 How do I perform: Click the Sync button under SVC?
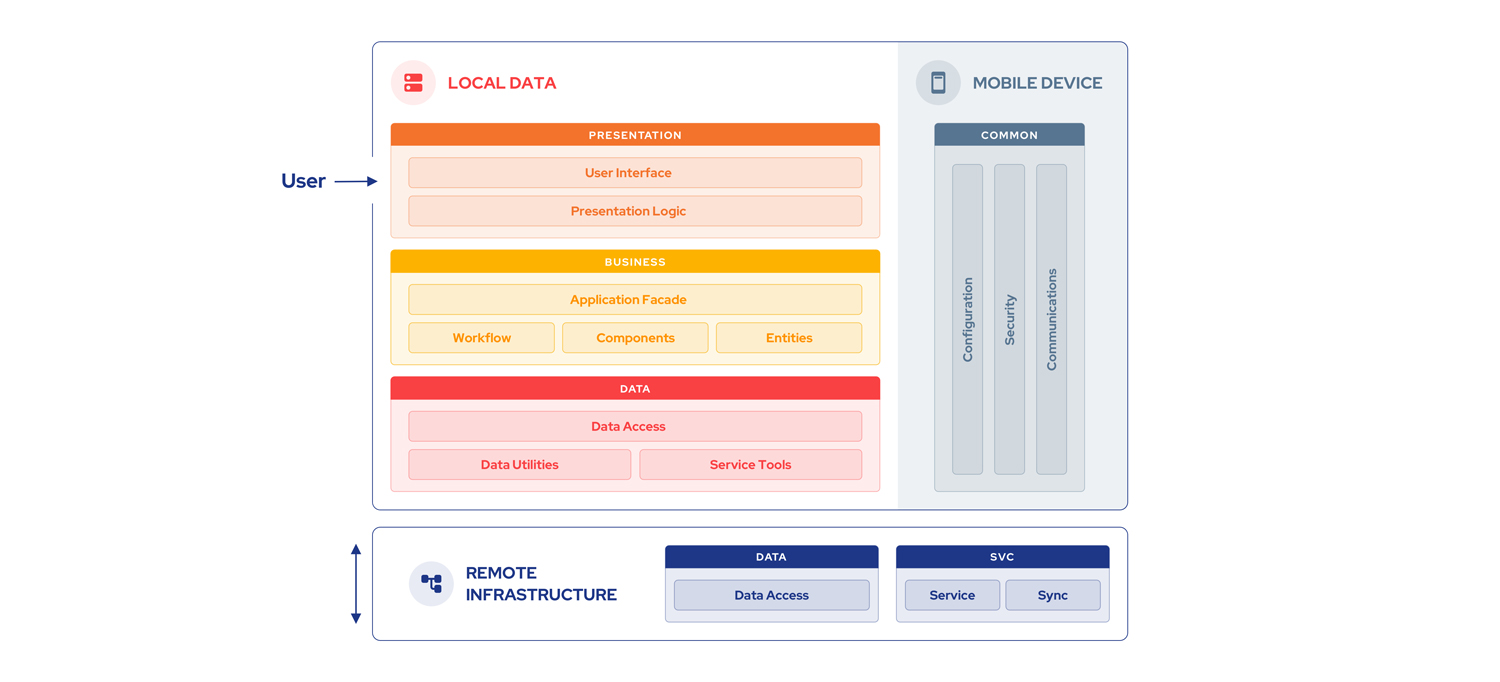[x=1053, y=595]
